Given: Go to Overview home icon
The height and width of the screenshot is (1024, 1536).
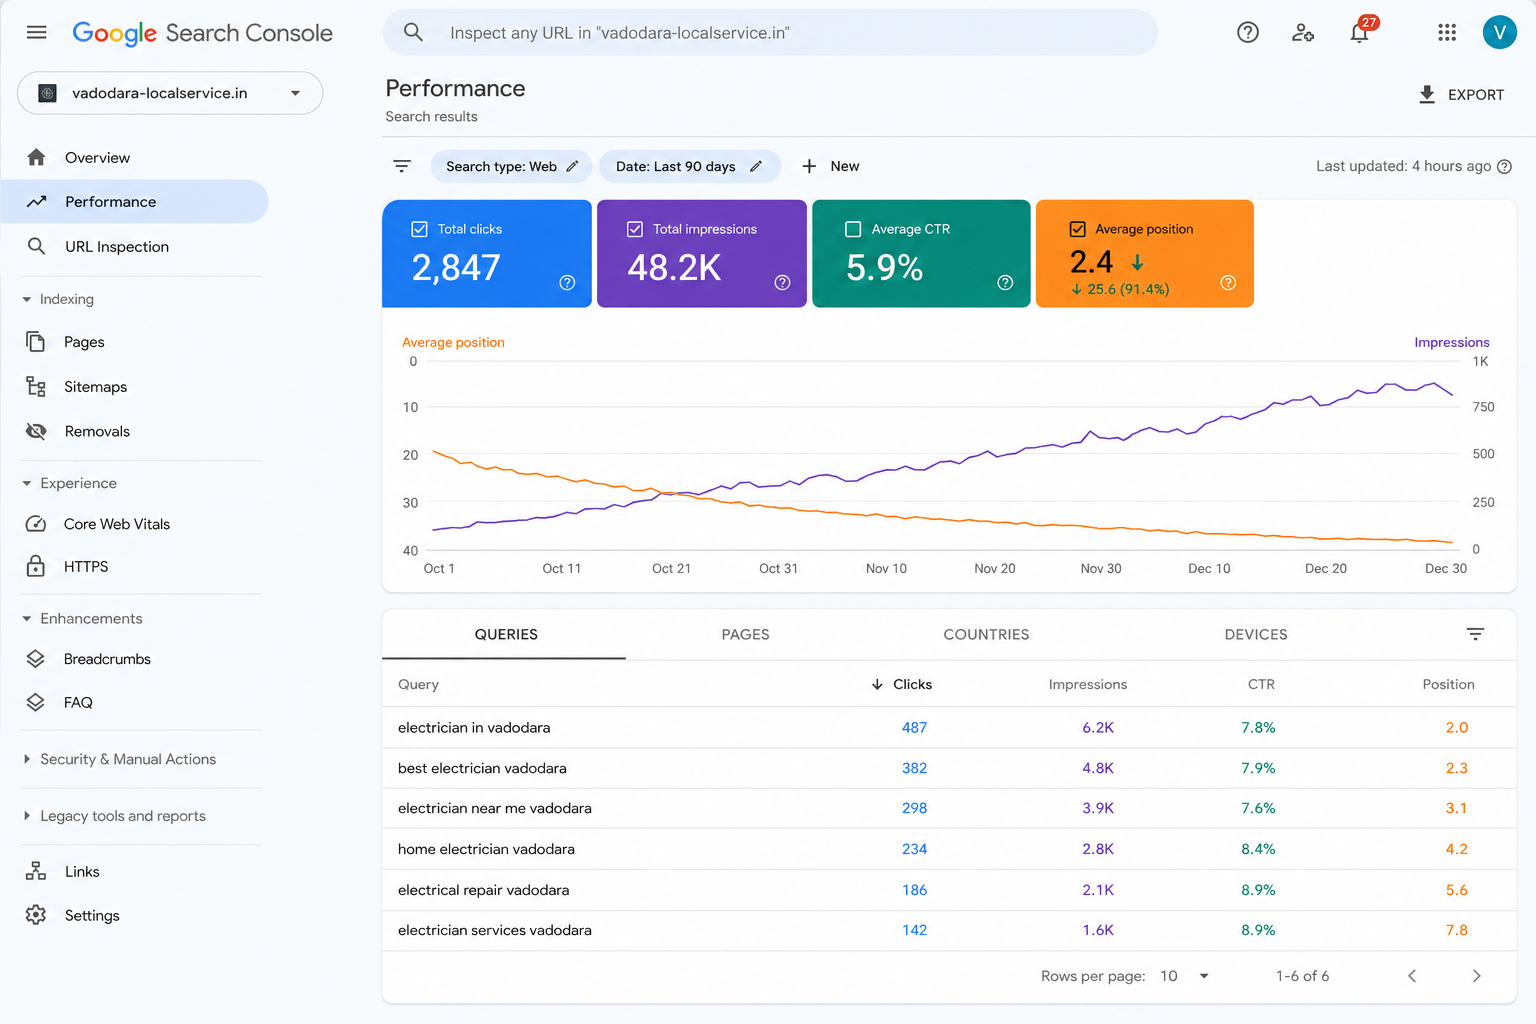Looking at the screenshot, I should [x=36, y=157].
